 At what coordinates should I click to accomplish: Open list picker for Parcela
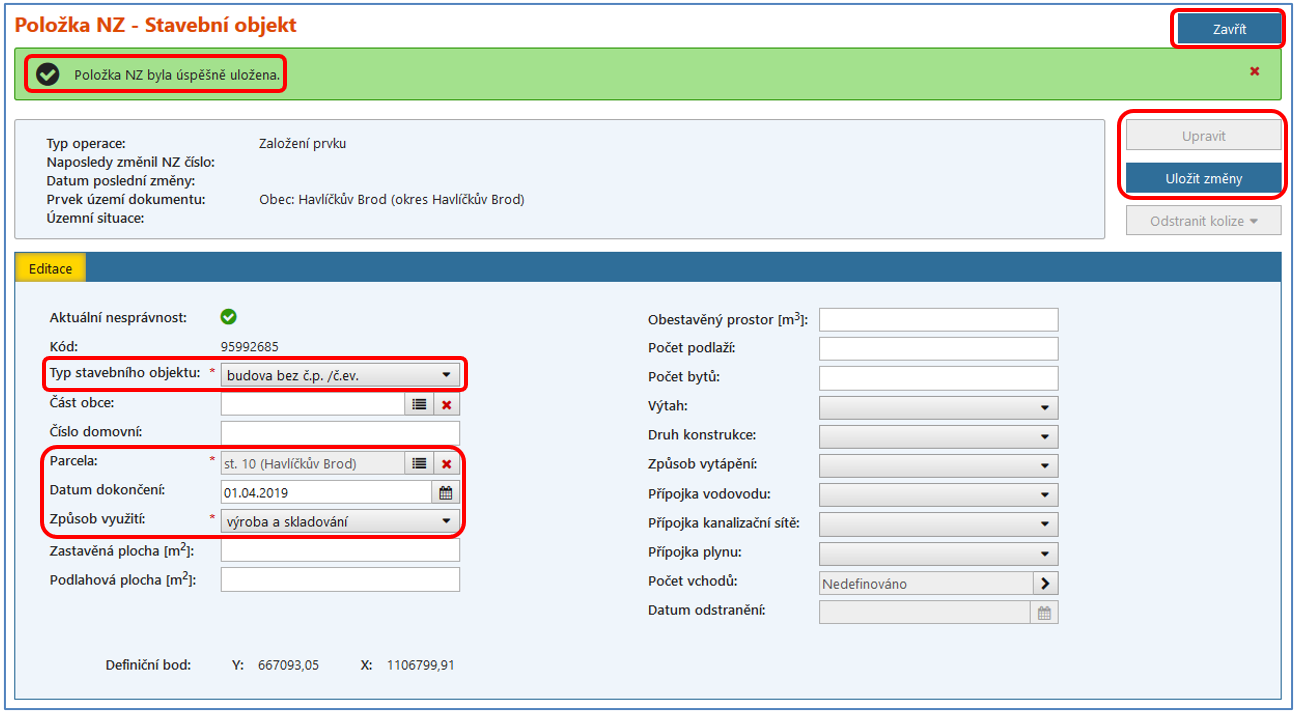(419, 463)
